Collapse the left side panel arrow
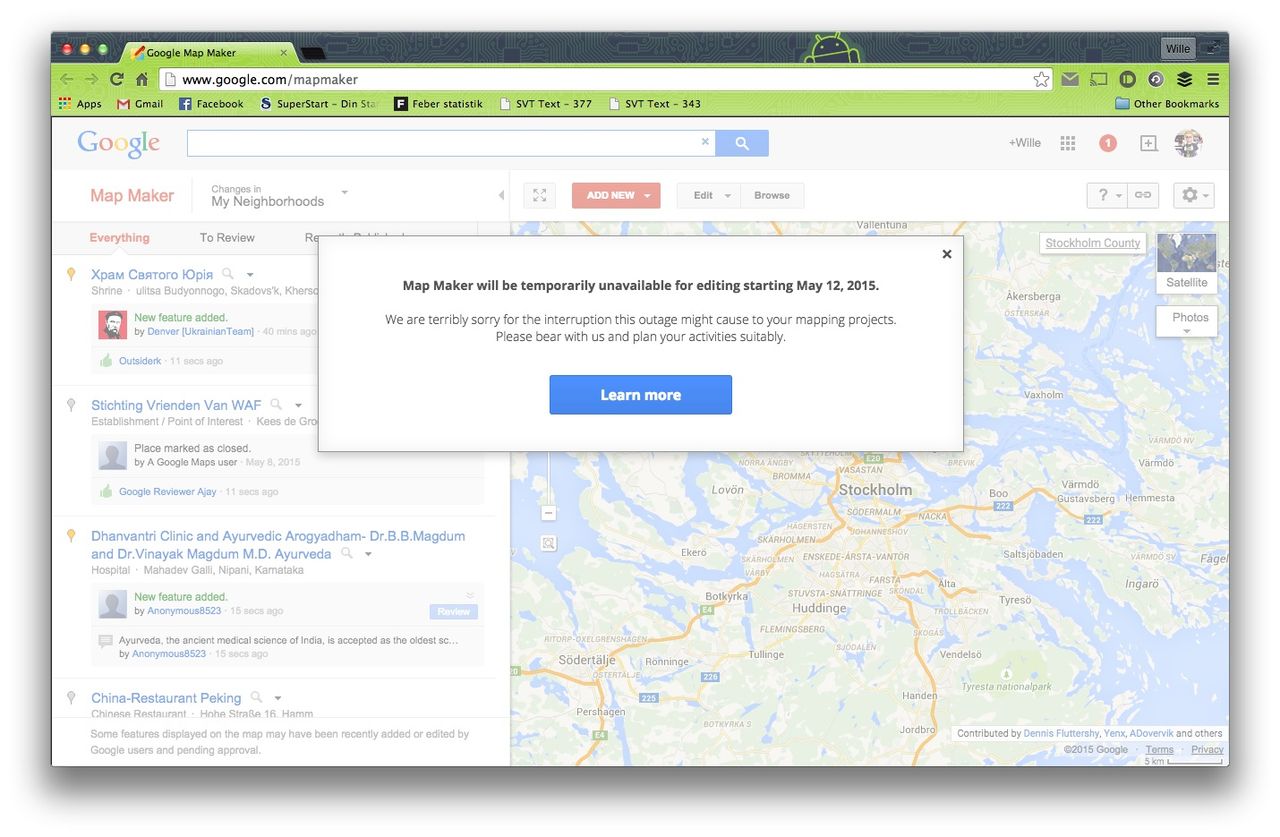Viewport: 1280px width, 837px height. pyautogui.click(x=501, y=195)
